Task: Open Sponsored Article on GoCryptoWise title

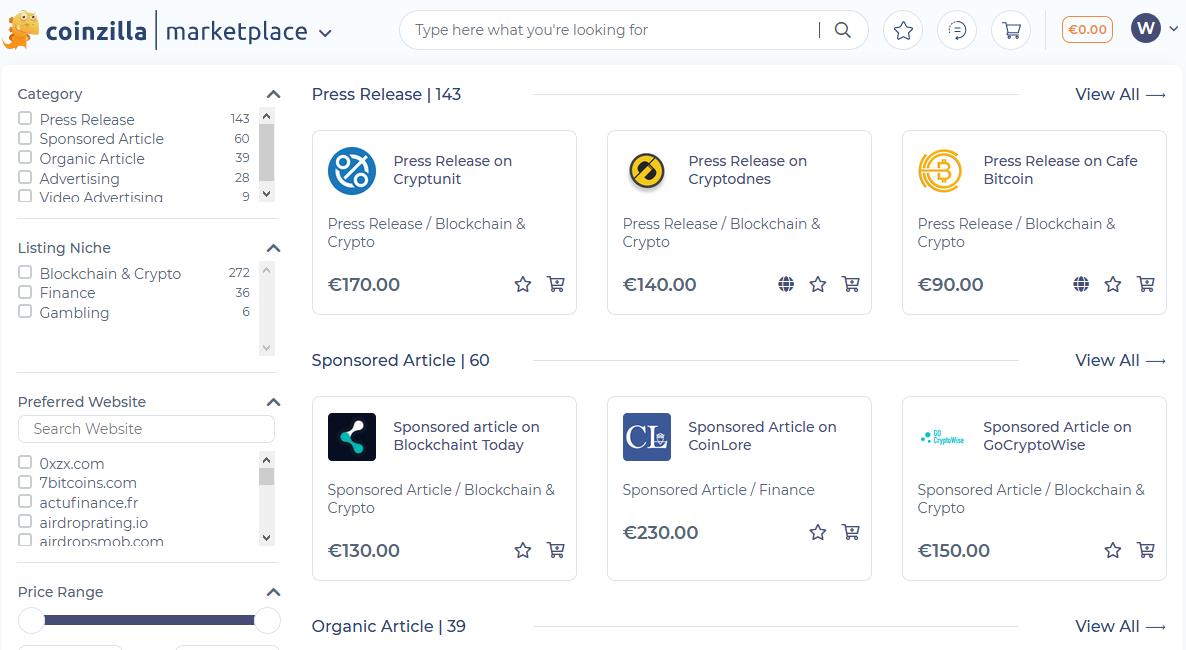Action: click(x=1057, y=436)
